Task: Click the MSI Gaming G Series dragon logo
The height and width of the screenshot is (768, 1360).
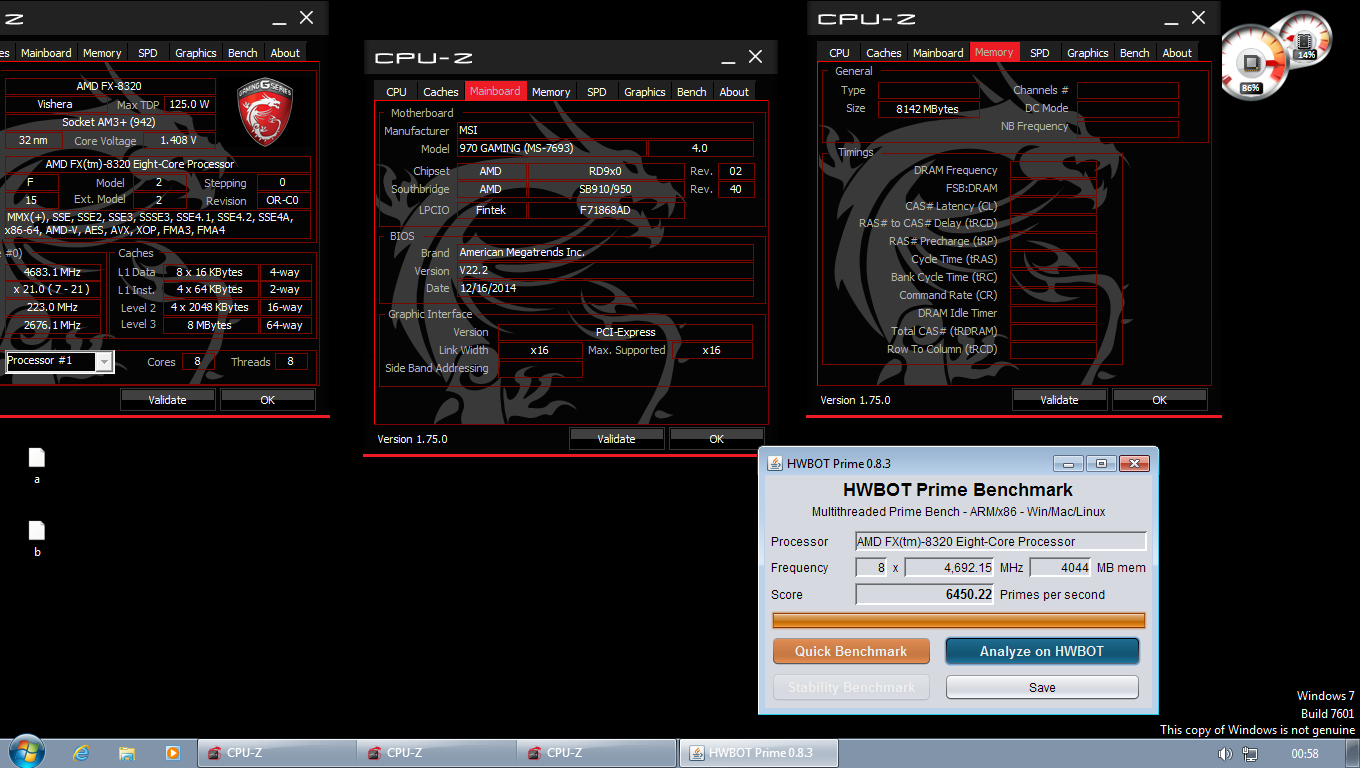Action: [x=264, y=111]
